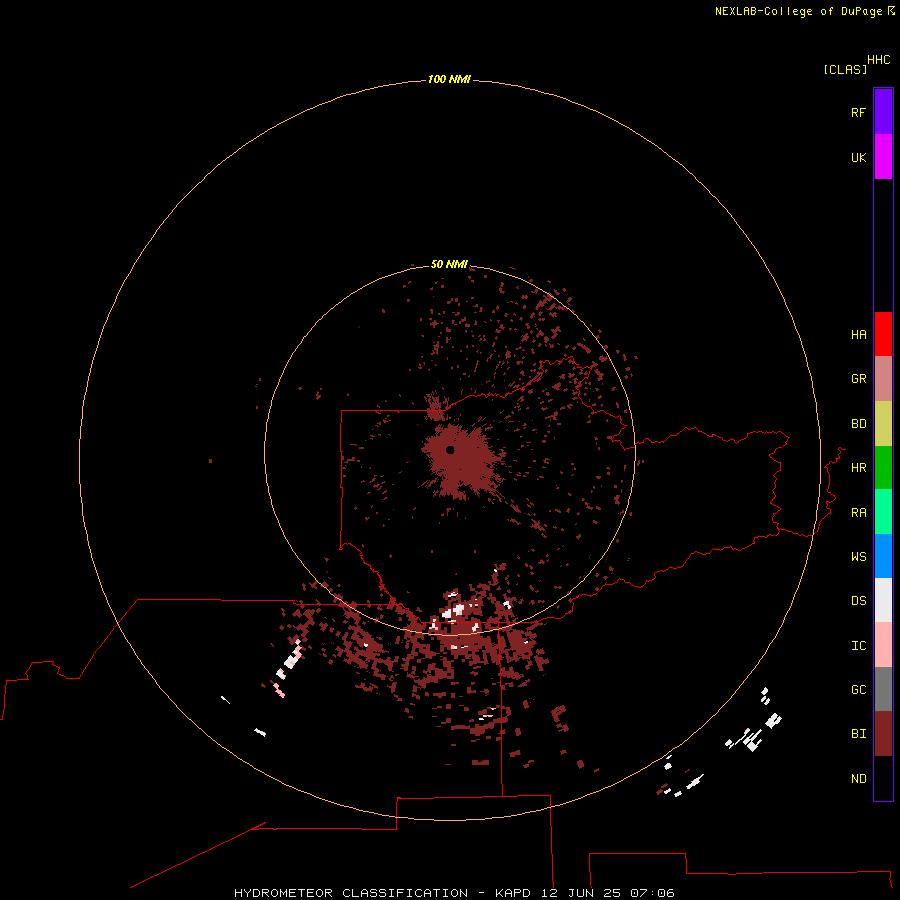Click the NEXLAB-College of DuPage credit text
The width and height of the screenshot is (900, 900).
[x=798, y=11]
